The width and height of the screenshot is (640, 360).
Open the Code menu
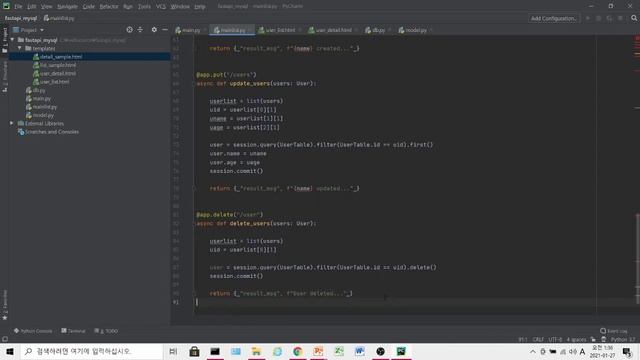tap(89, 7)
